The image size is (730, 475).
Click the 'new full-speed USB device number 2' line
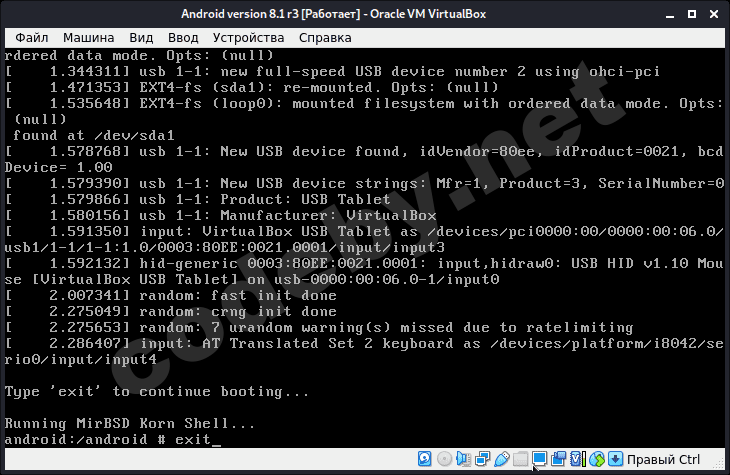tap(332, 71)
